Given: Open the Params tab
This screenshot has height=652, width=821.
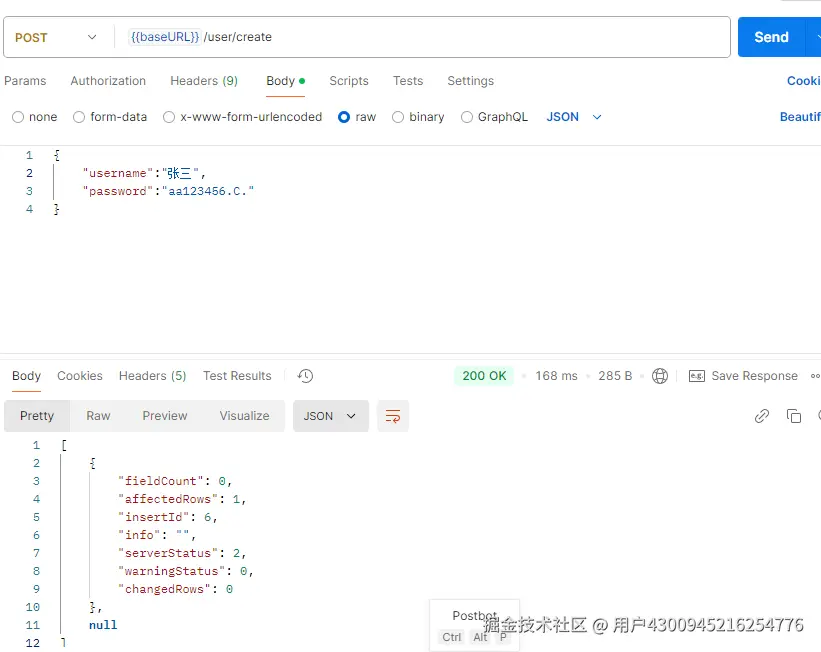Looking at the screenshot, I should pyautogui.click(x=25, y=81).
